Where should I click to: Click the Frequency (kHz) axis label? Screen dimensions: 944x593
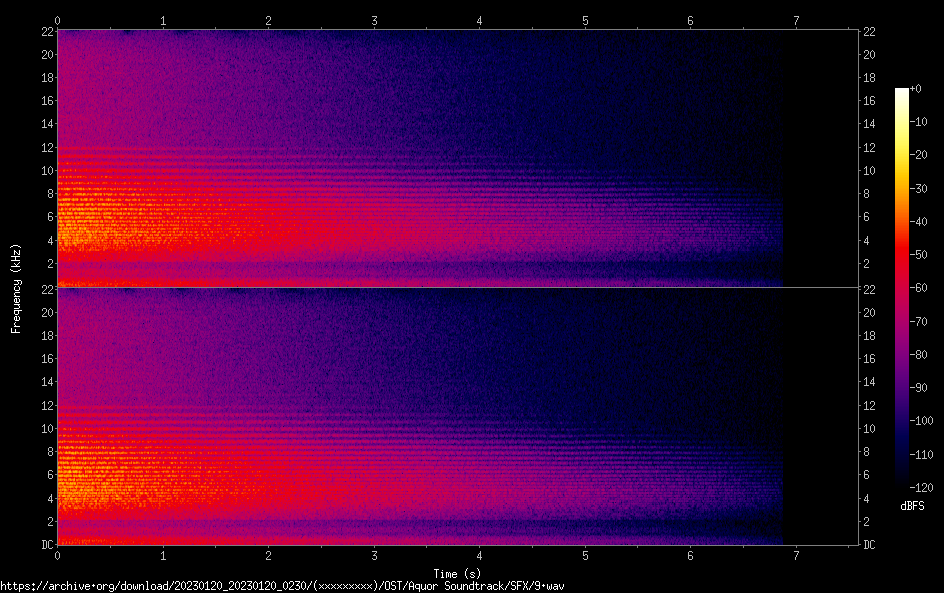coord(16,287)
